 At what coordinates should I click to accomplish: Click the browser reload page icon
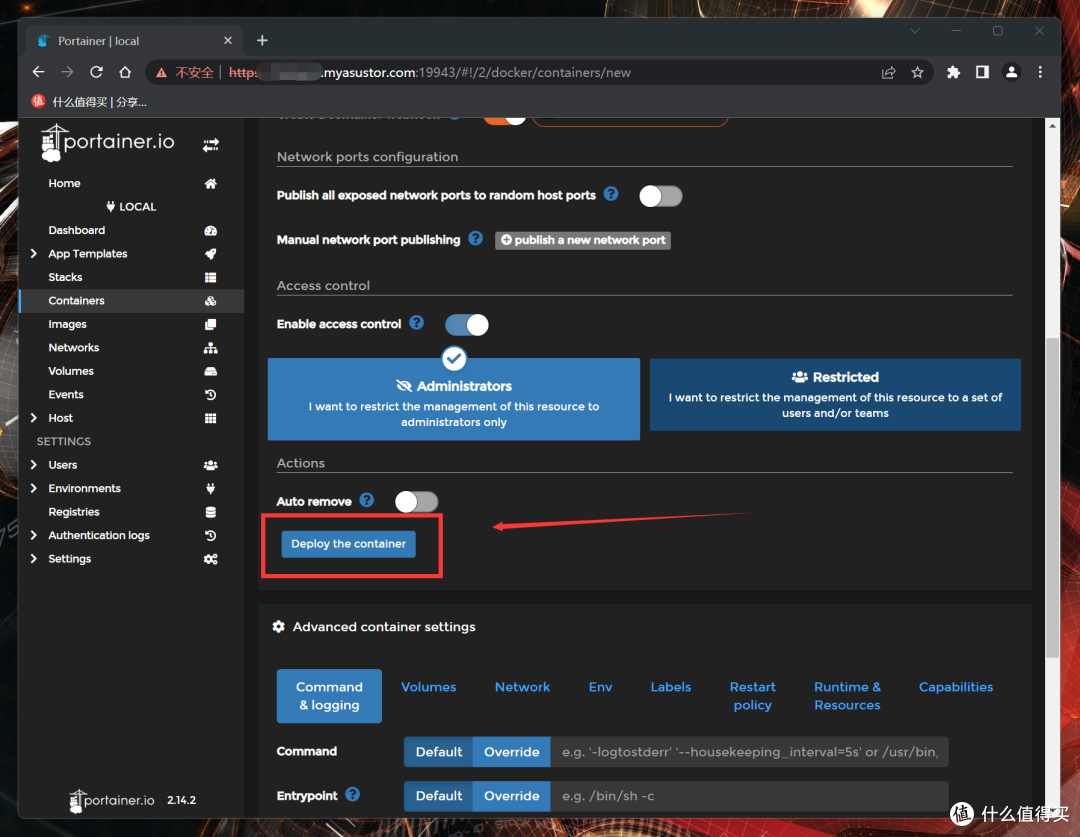97,72
